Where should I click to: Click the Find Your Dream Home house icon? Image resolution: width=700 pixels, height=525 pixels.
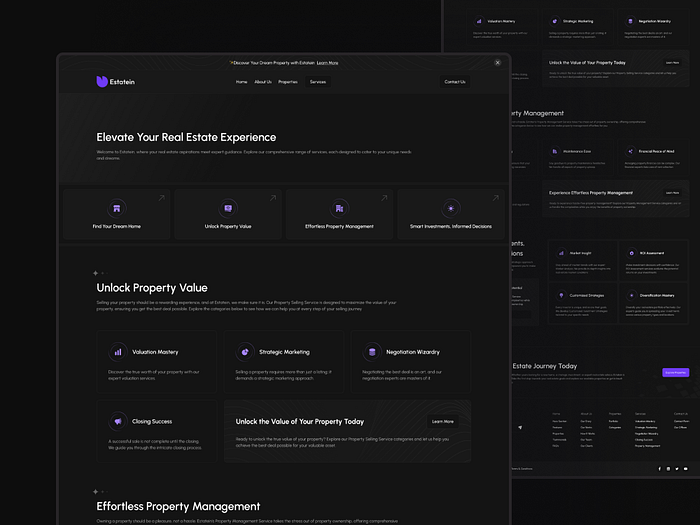tap(117, 208)
